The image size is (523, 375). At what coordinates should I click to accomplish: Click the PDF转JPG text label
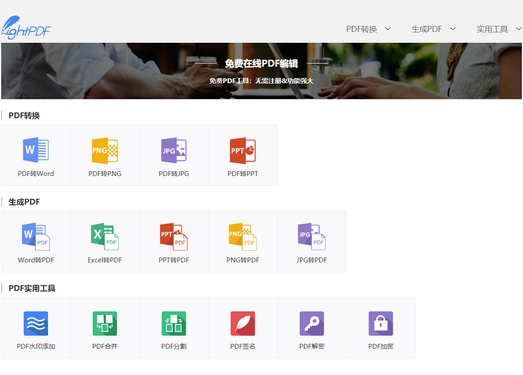pyautogui.click(x=174, y=173)
